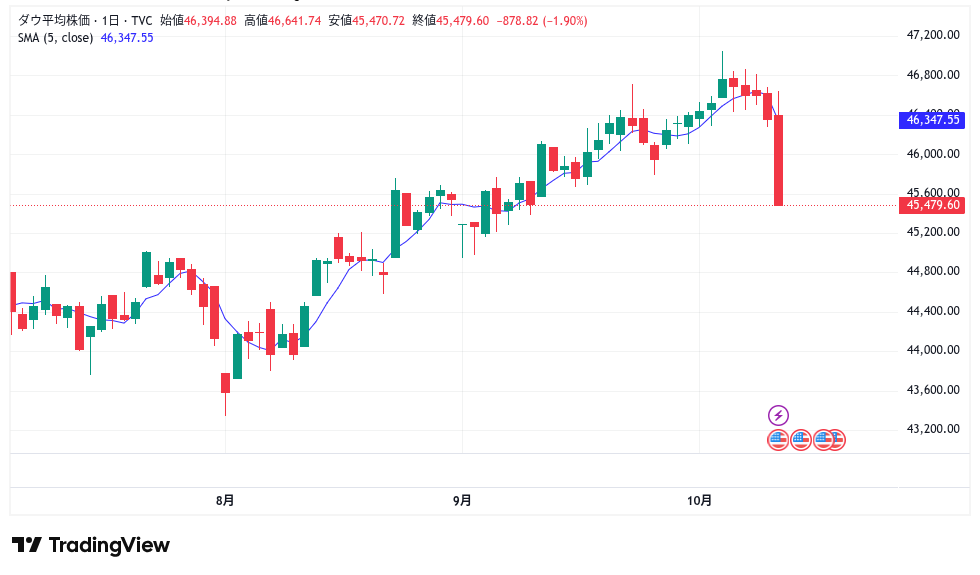Click the blue SMA value in the legend
Viewport: 980px width, 575px height.
pyautogui.click(x=127, y=38)
